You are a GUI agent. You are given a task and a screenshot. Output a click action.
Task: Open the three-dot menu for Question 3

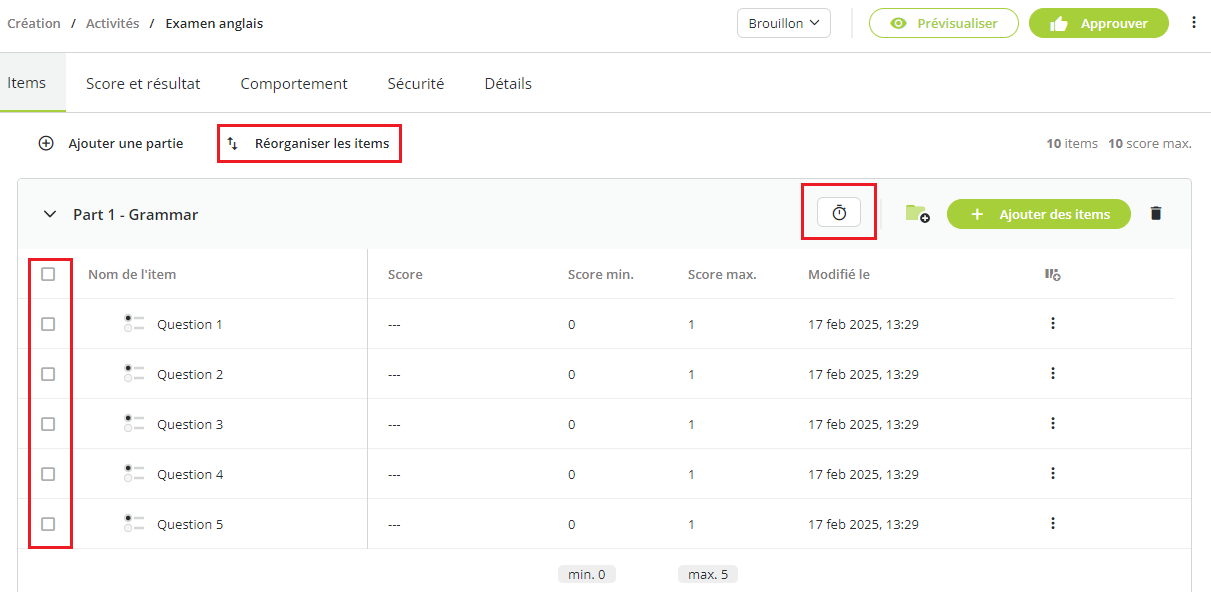1052,423
